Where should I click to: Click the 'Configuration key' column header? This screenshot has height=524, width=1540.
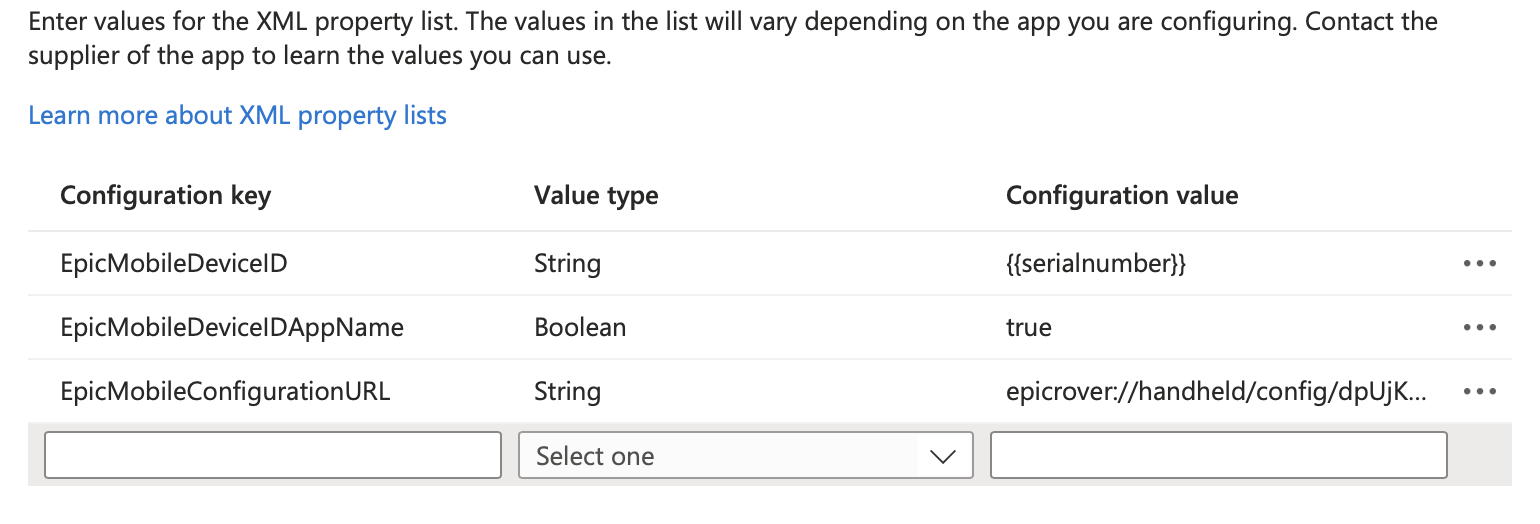click(x=165, y=195)
